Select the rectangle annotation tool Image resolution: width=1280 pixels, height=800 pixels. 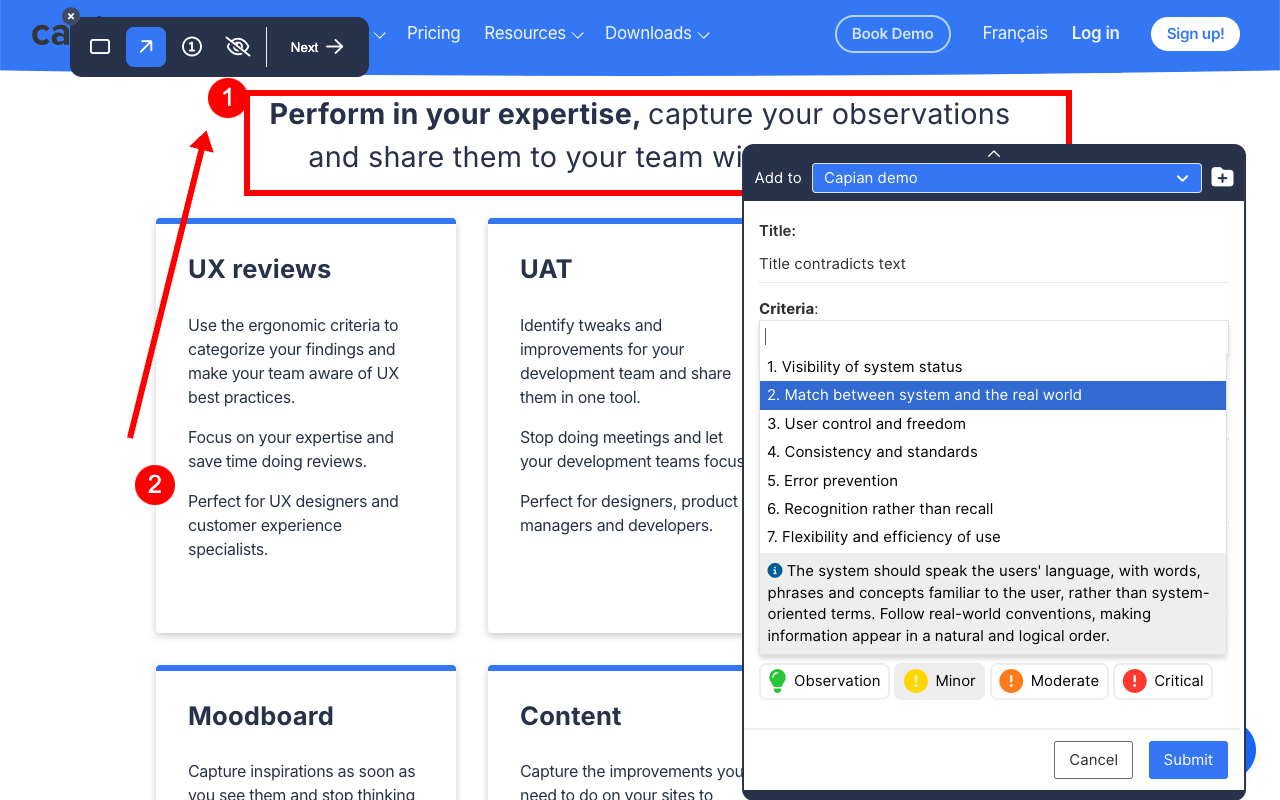100,47
